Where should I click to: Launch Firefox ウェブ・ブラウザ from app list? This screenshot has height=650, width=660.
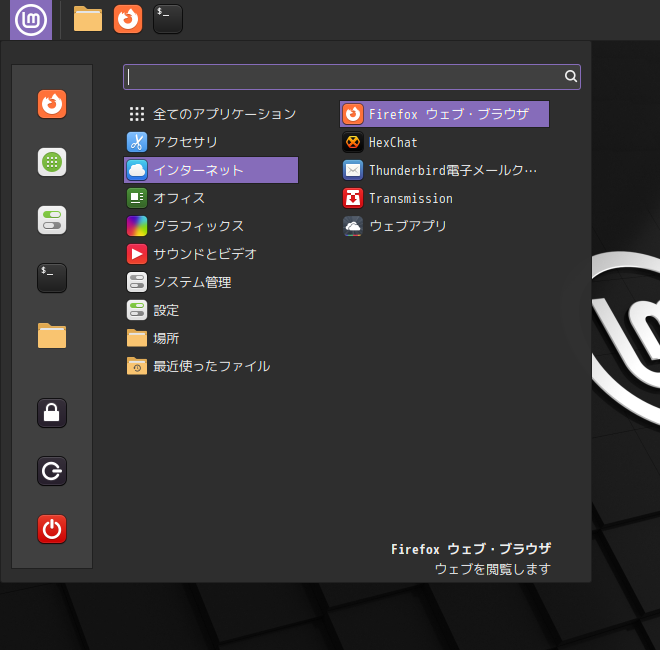444,114
